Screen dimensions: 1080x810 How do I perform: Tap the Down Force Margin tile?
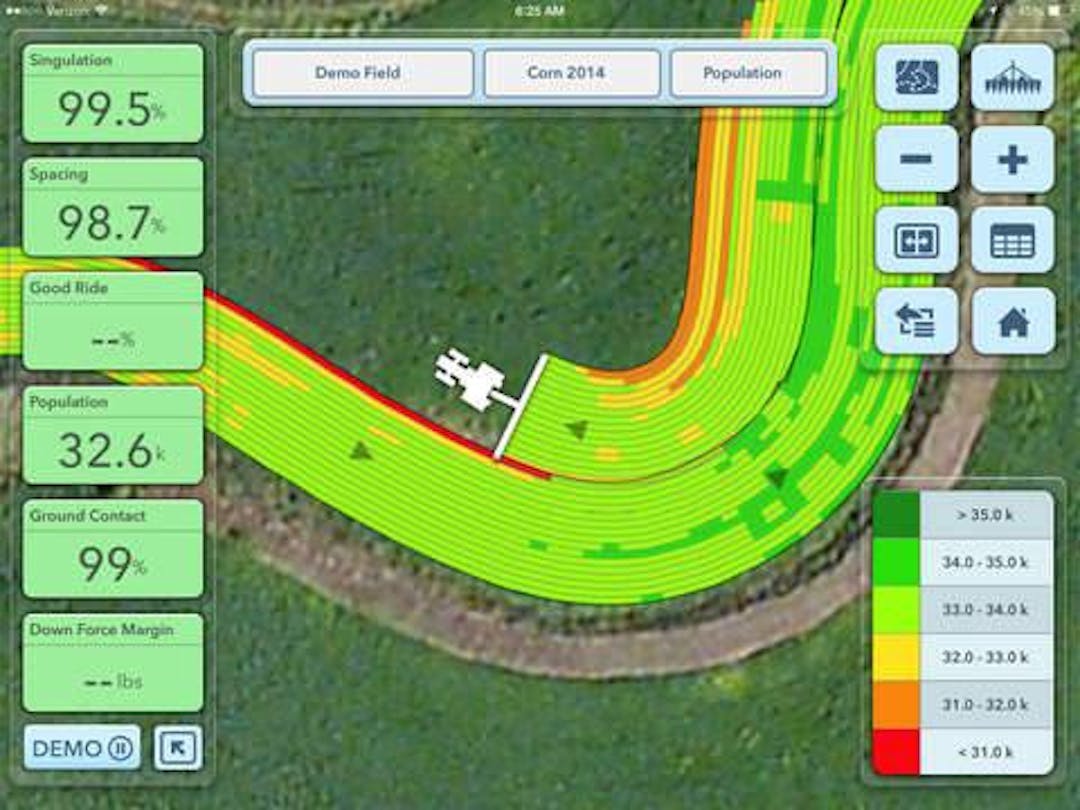click(x=112, y=663)
